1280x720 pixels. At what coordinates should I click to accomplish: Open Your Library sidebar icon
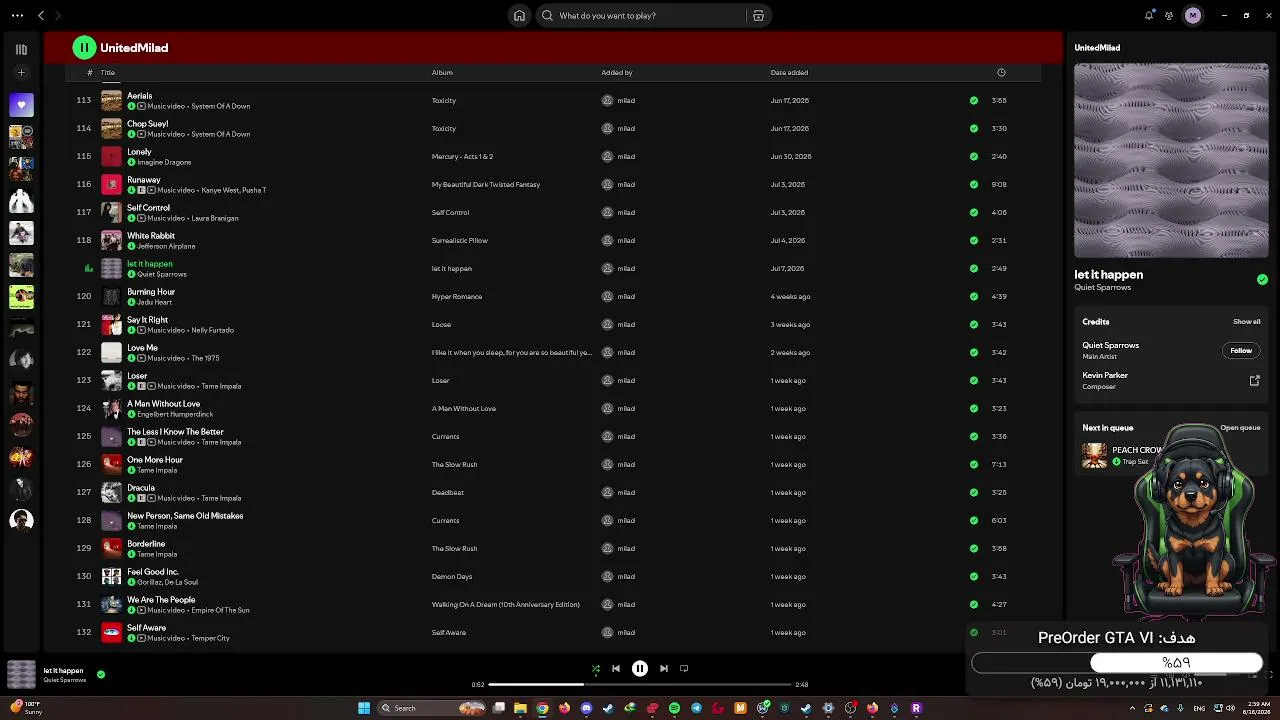click(21, 49)
